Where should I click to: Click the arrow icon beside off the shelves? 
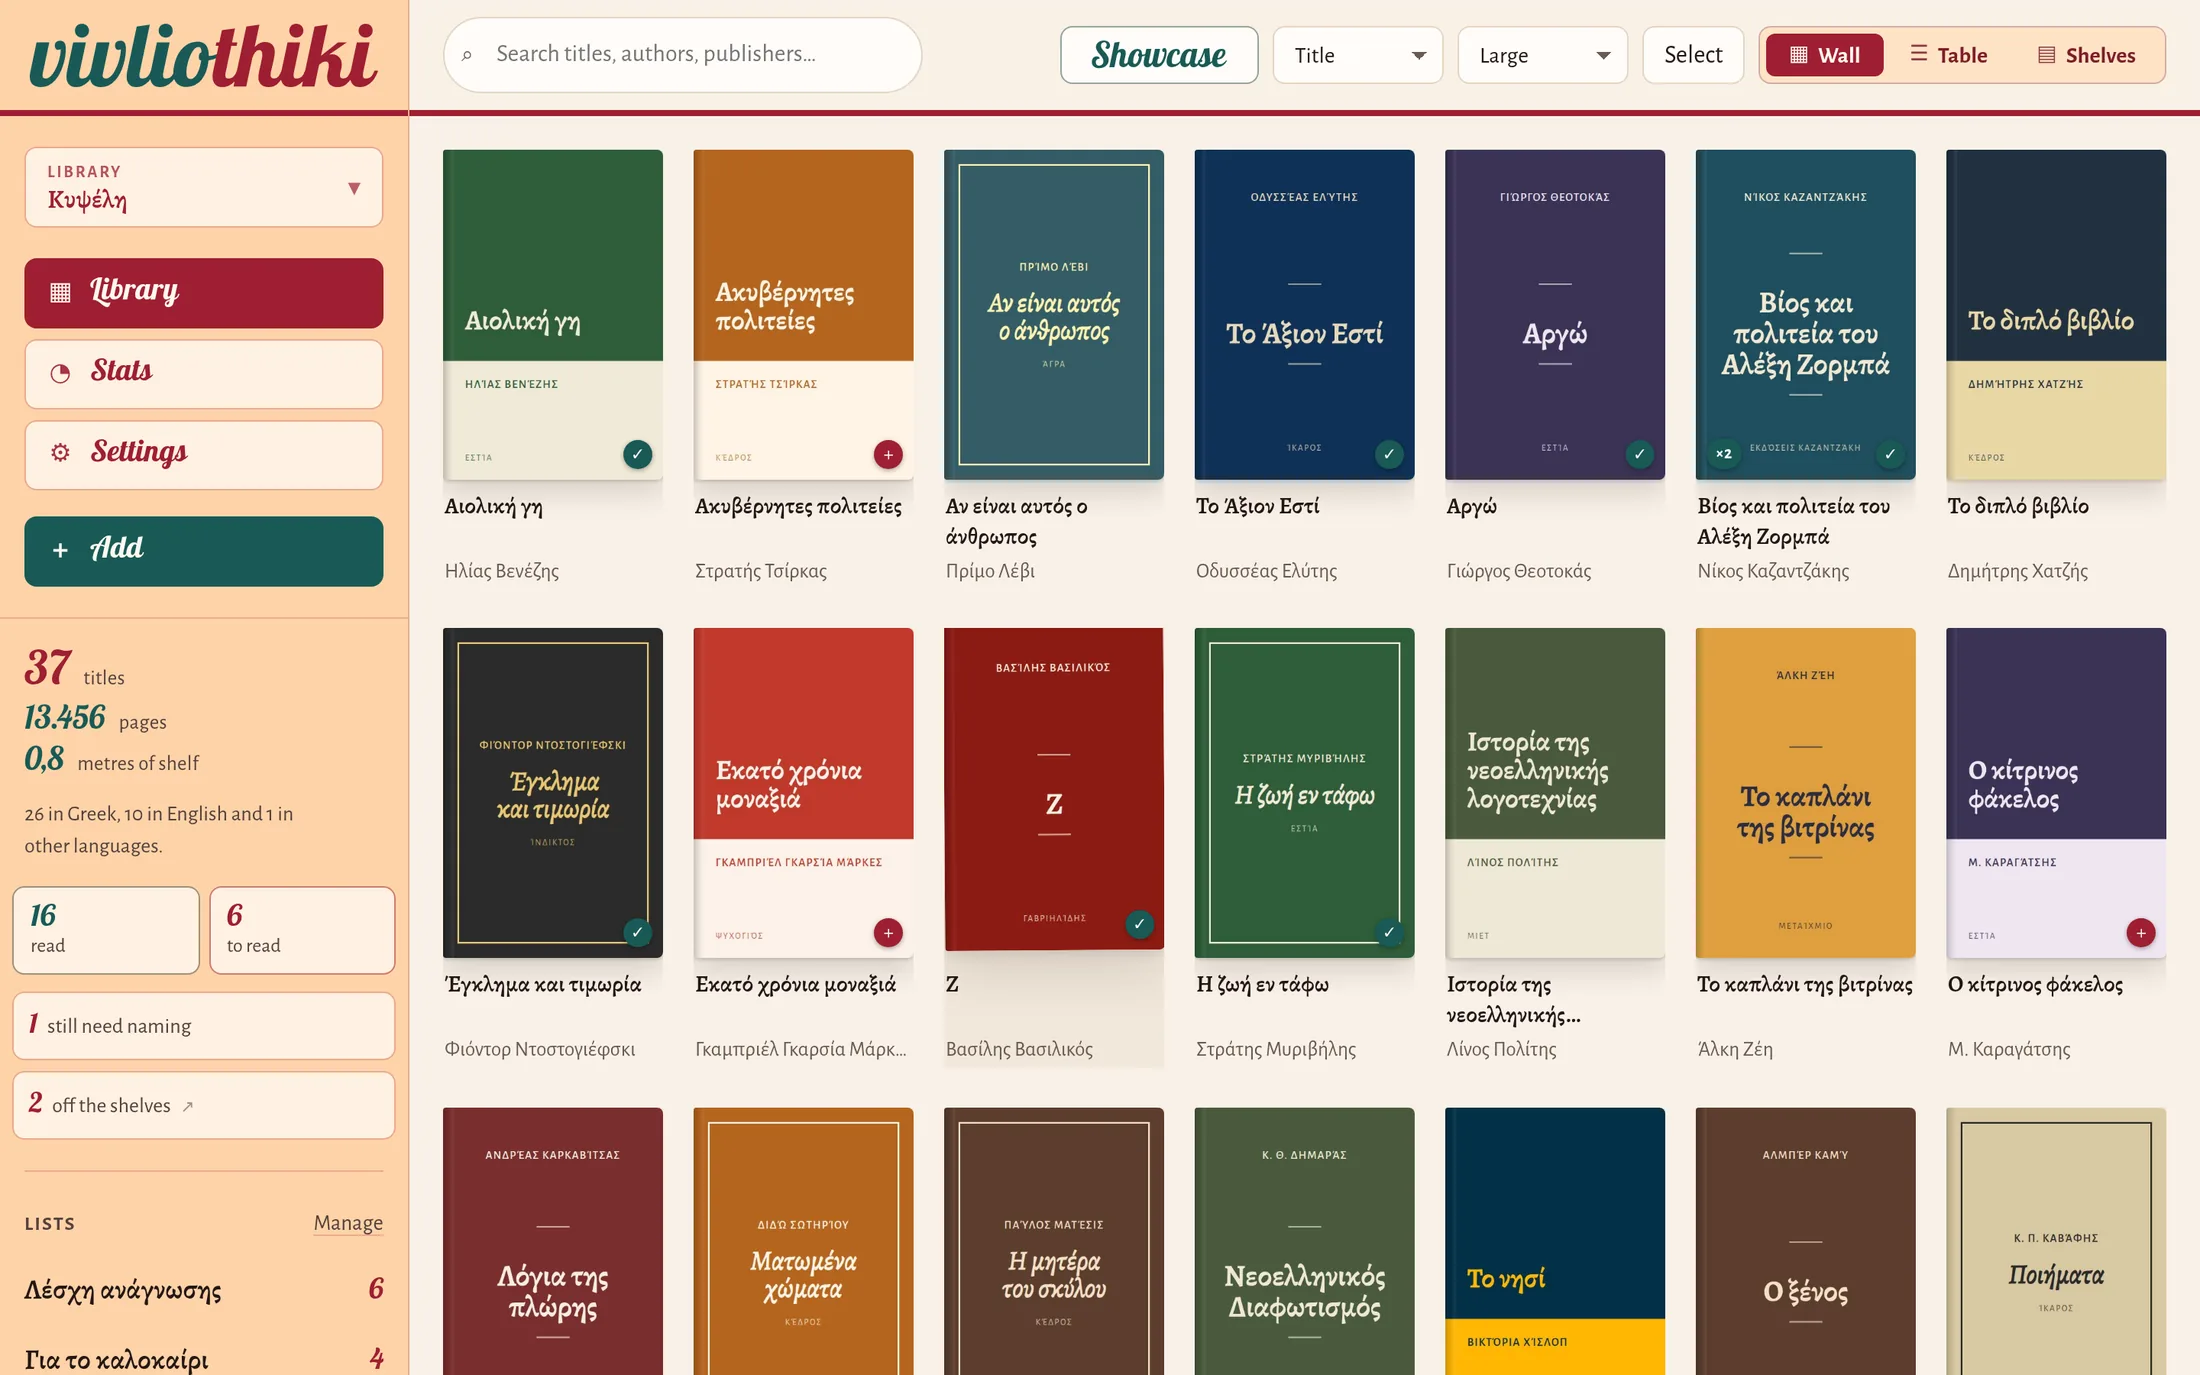pos(187,1106)
